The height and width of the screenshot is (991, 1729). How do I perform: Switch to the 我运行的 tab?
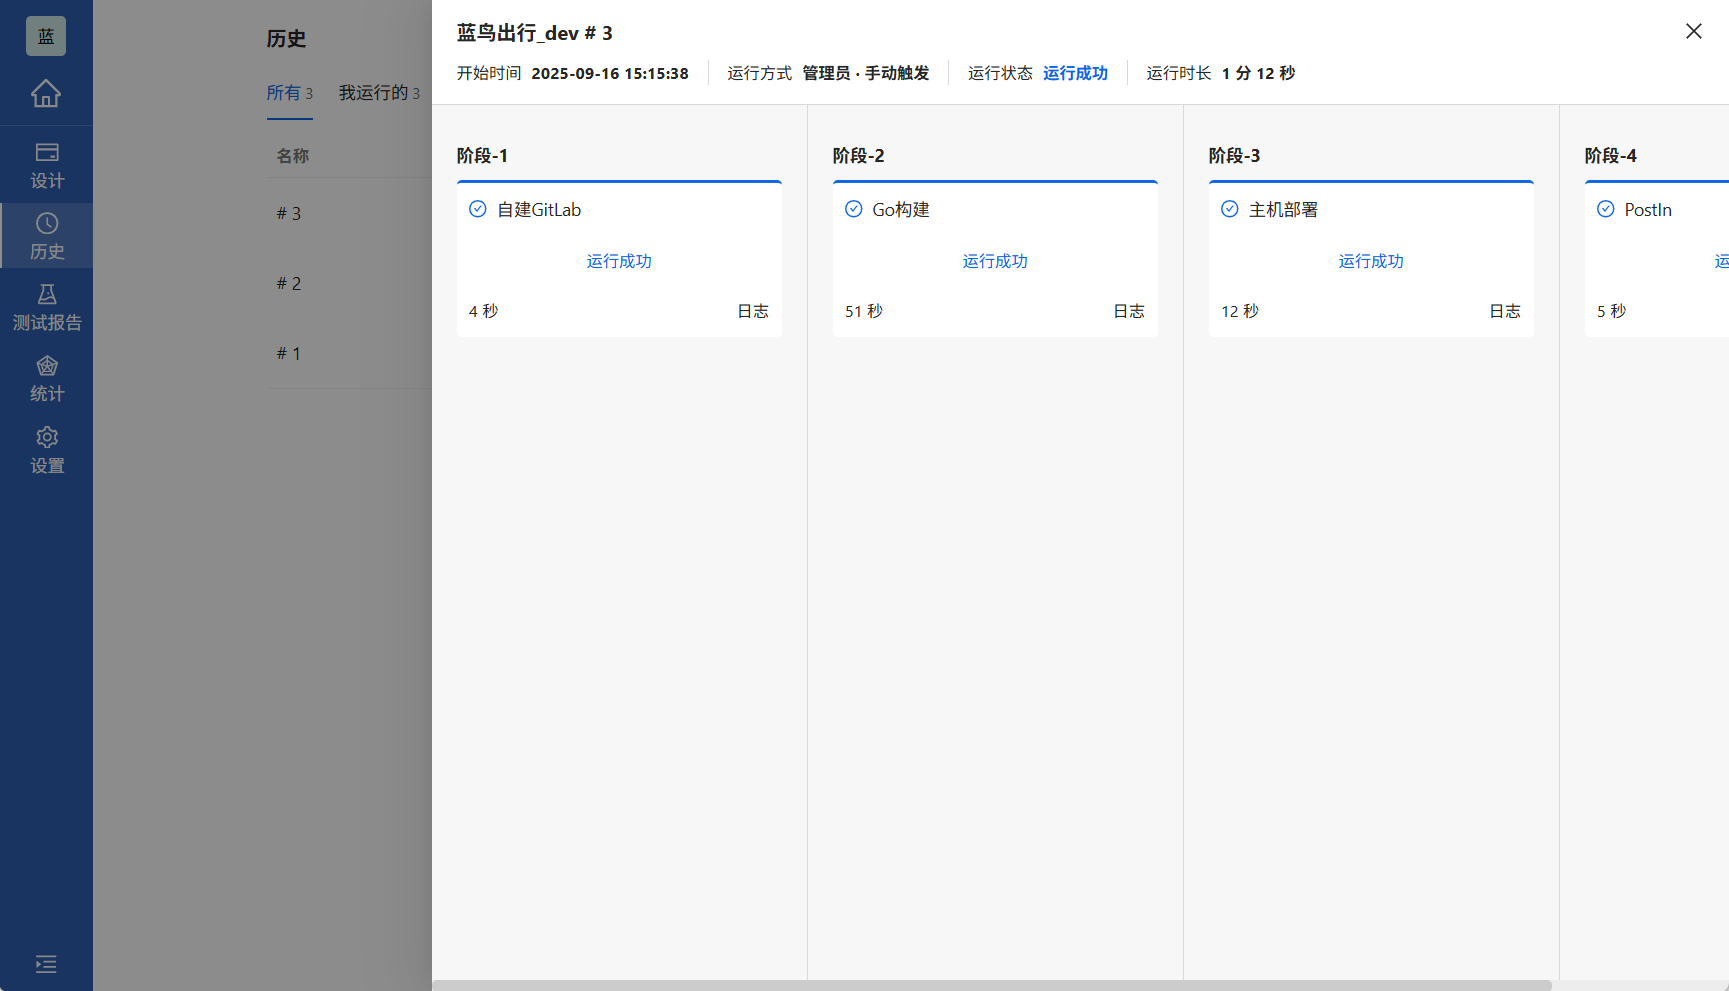[x=379, y=93]
